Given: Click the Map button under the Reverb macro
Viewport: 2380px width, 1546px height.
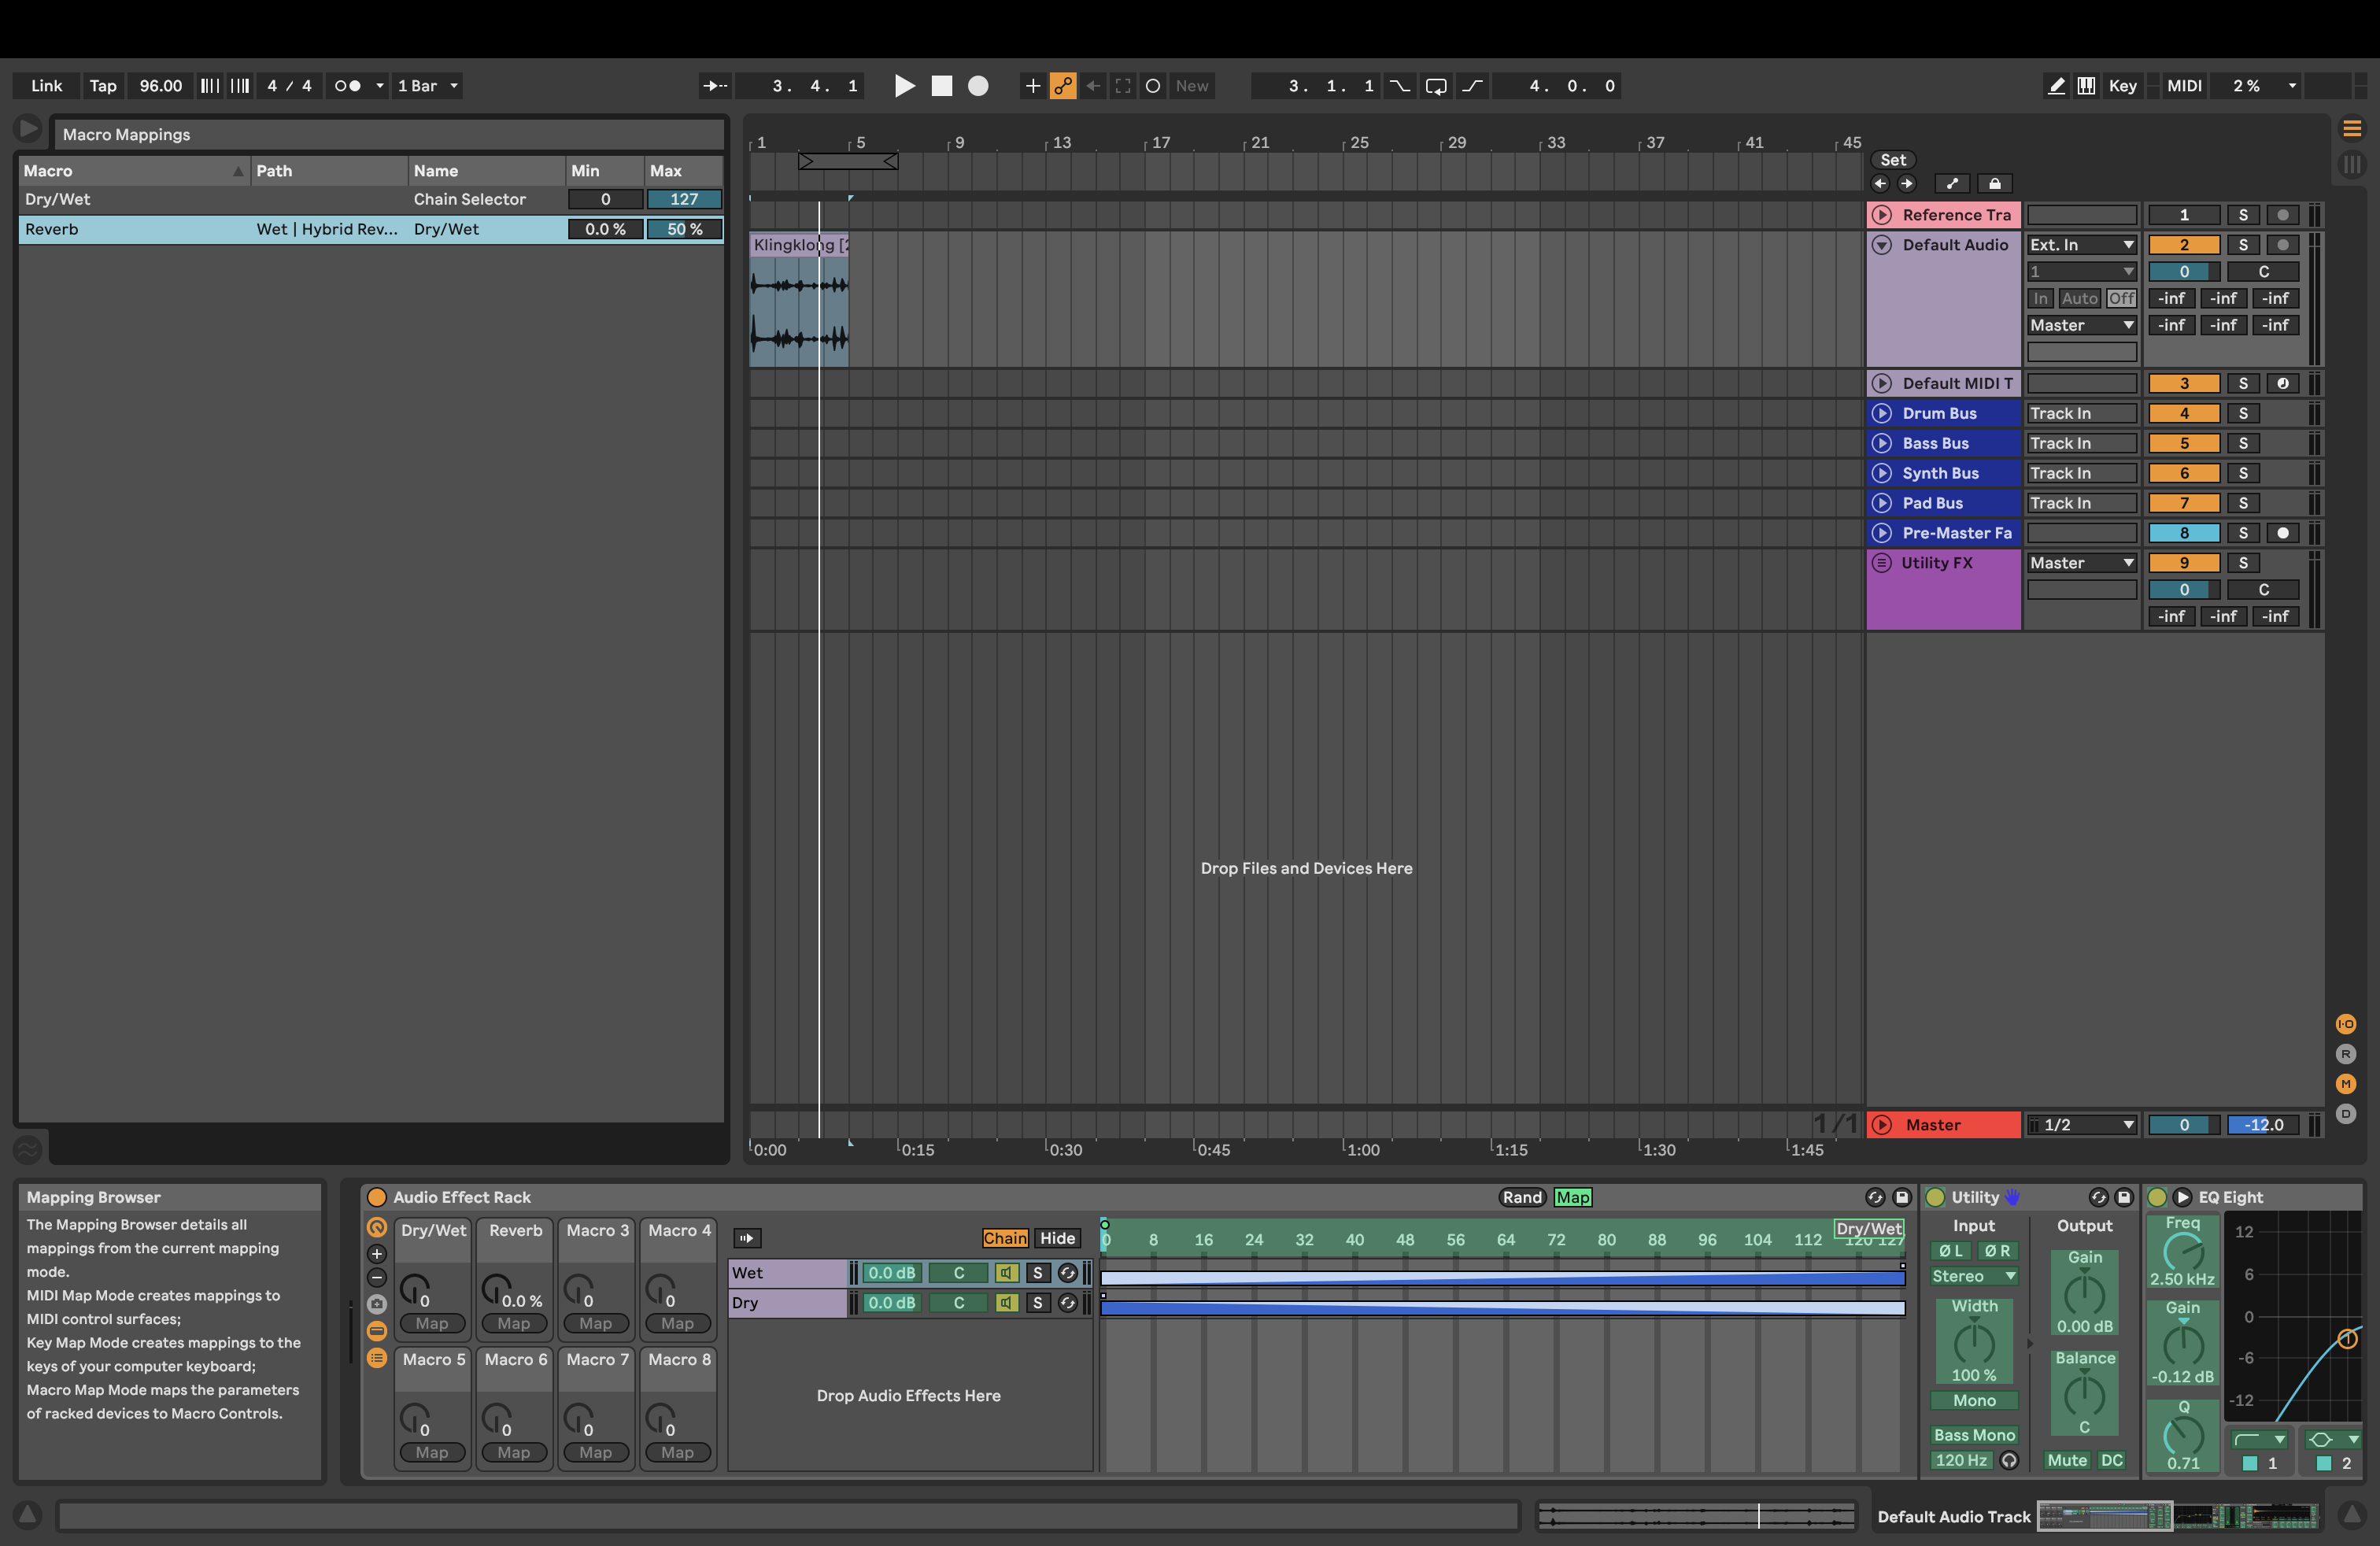Looking at the screenshot, I should coord(514,1323).
